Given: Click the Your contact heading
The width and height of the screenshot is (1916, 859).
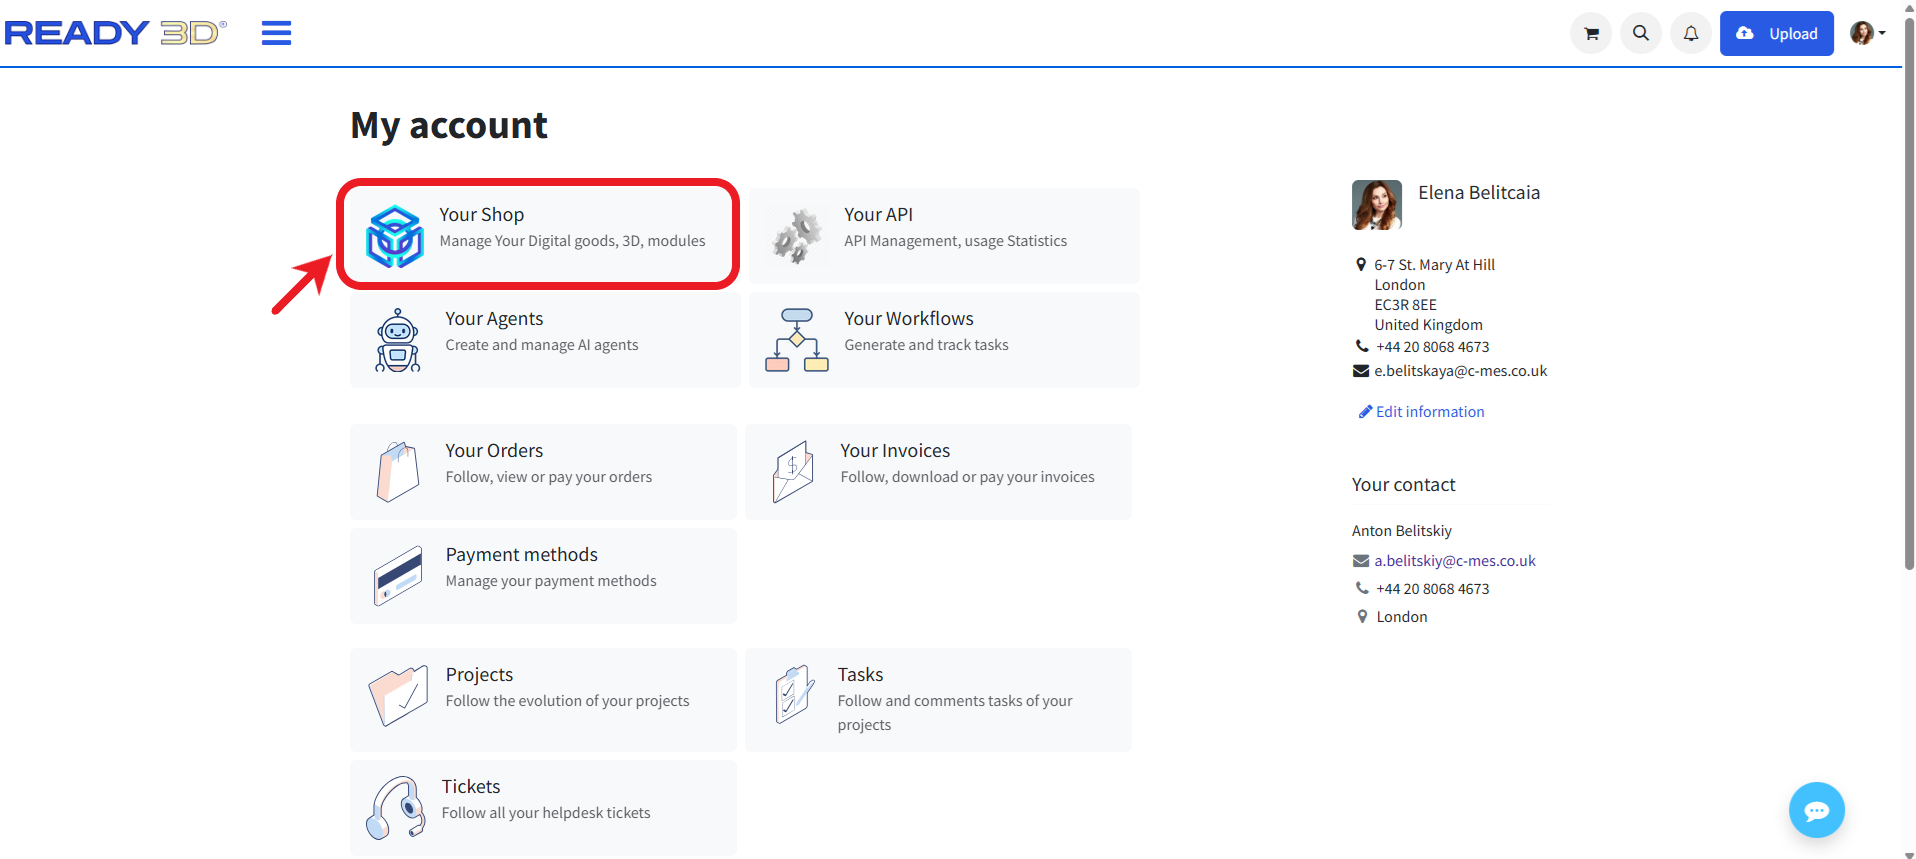Looking at the screenshot, I should (1403, 484).
